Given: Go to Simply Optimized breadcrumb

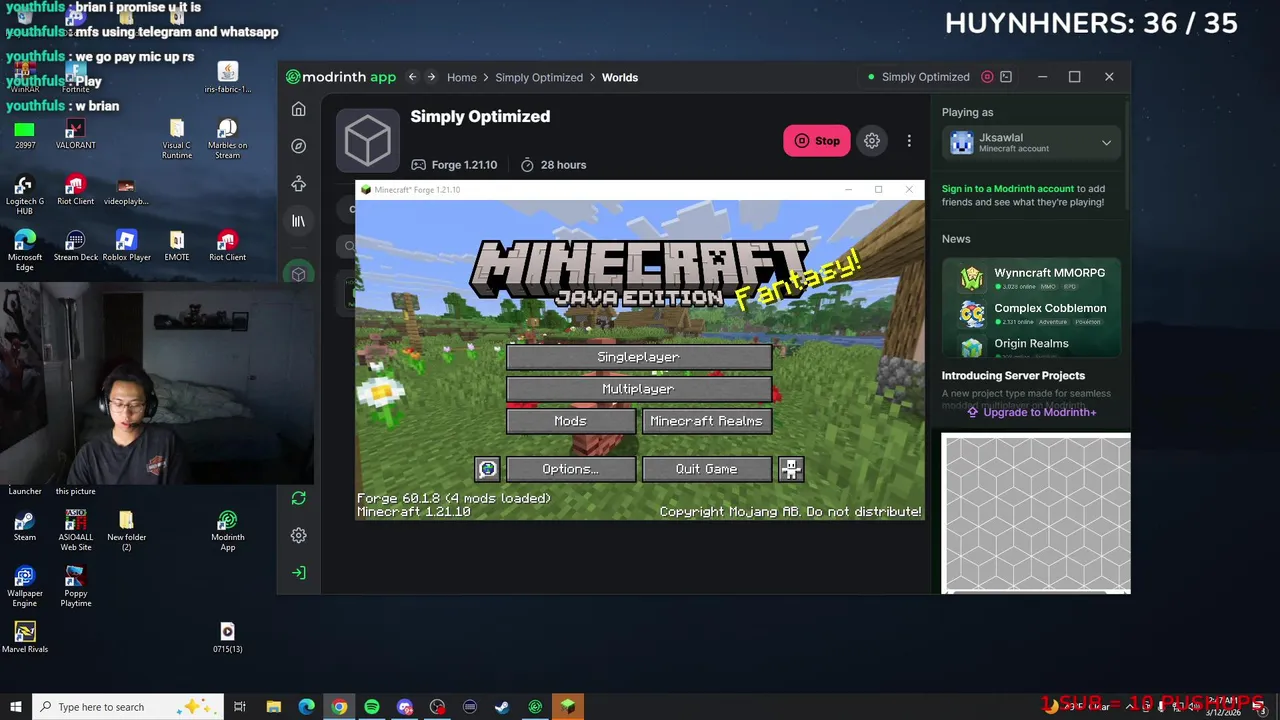Looking at the screenshot, I should 539,77.
